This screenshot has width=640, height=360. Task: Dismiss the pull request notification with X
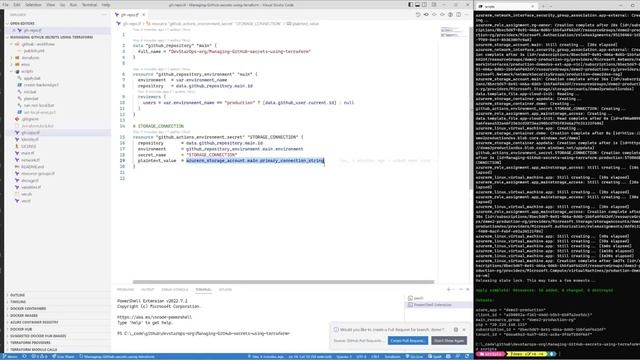464,329
